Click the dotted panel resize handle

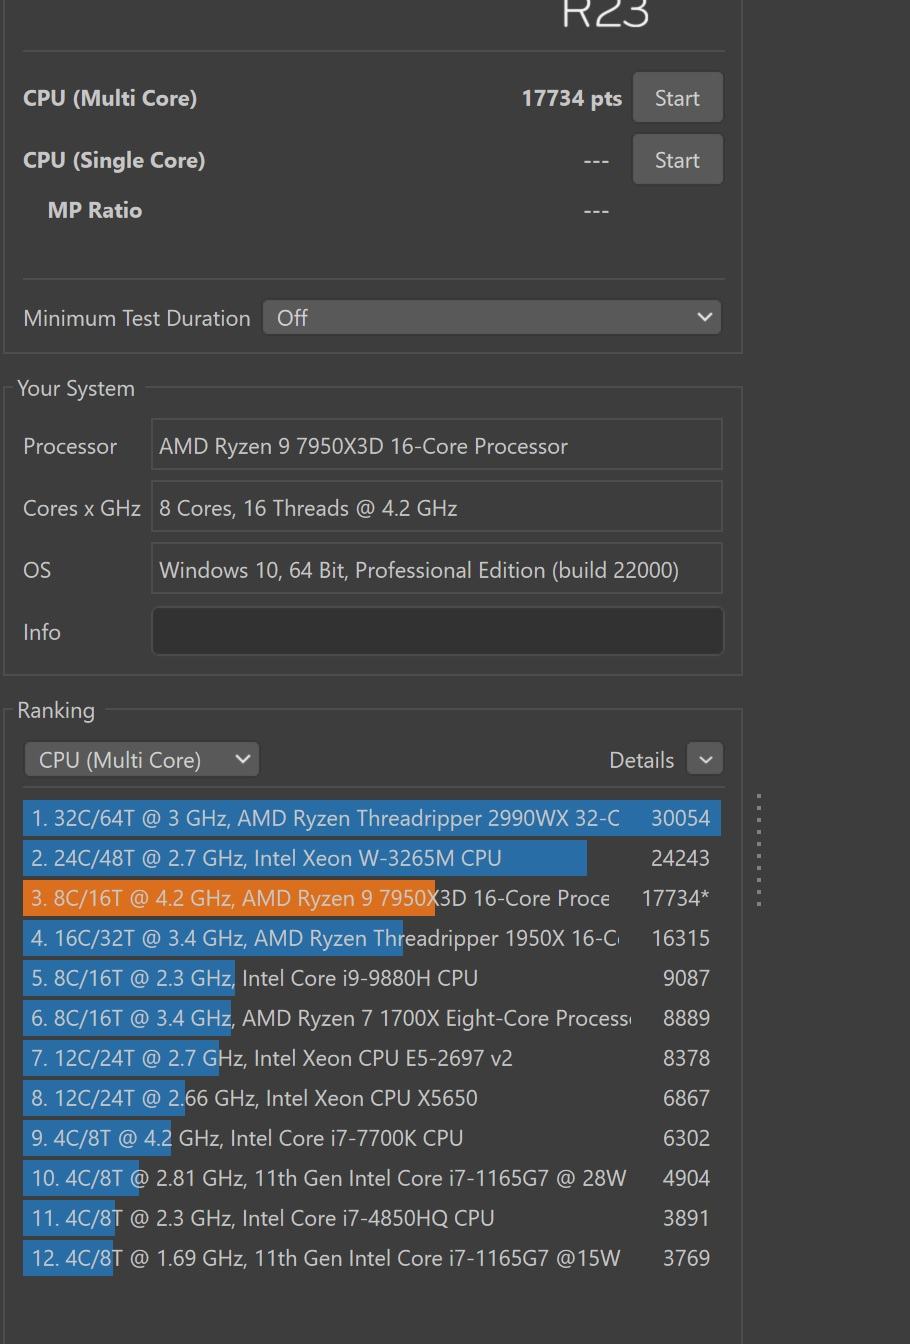coord(760,850)
